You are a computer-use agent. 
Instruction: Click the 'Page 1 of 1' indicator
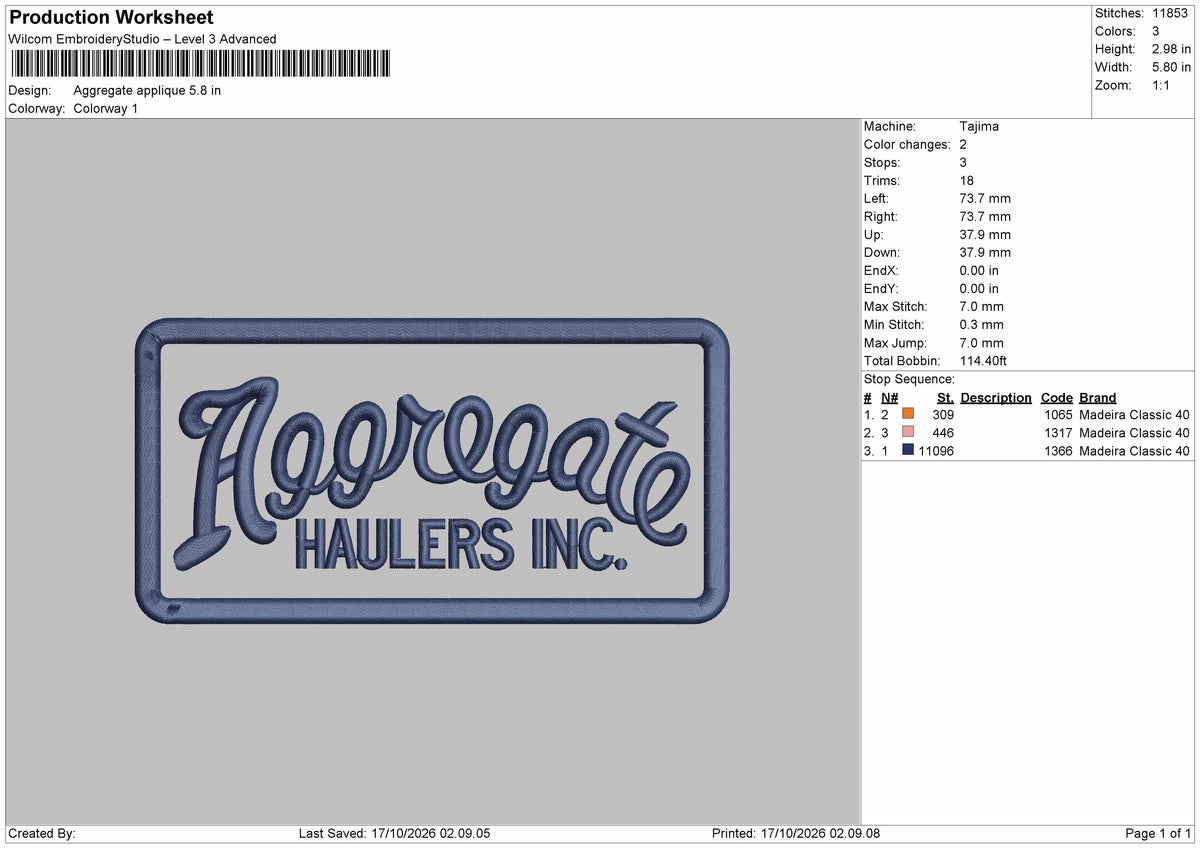pyautogui.click(x=1158, y=833)
